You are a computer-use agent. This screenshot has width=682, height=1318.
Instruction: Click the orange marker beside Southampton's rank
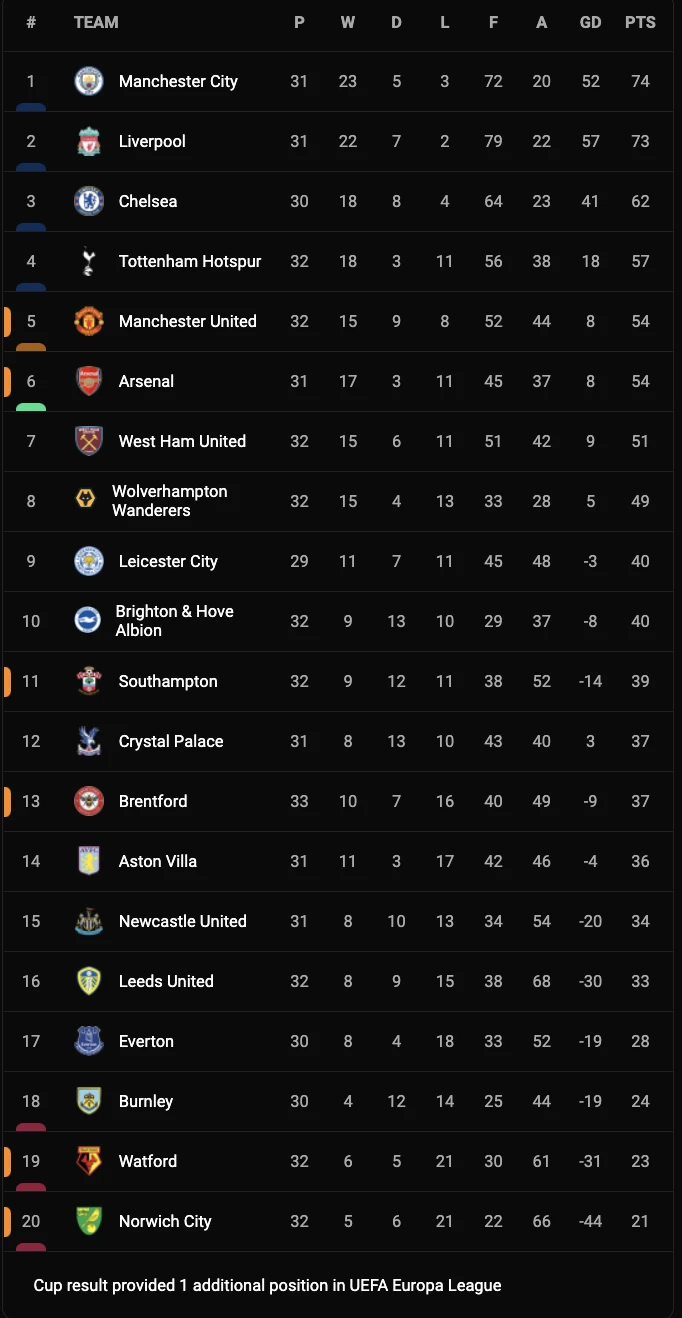[7, 682]
